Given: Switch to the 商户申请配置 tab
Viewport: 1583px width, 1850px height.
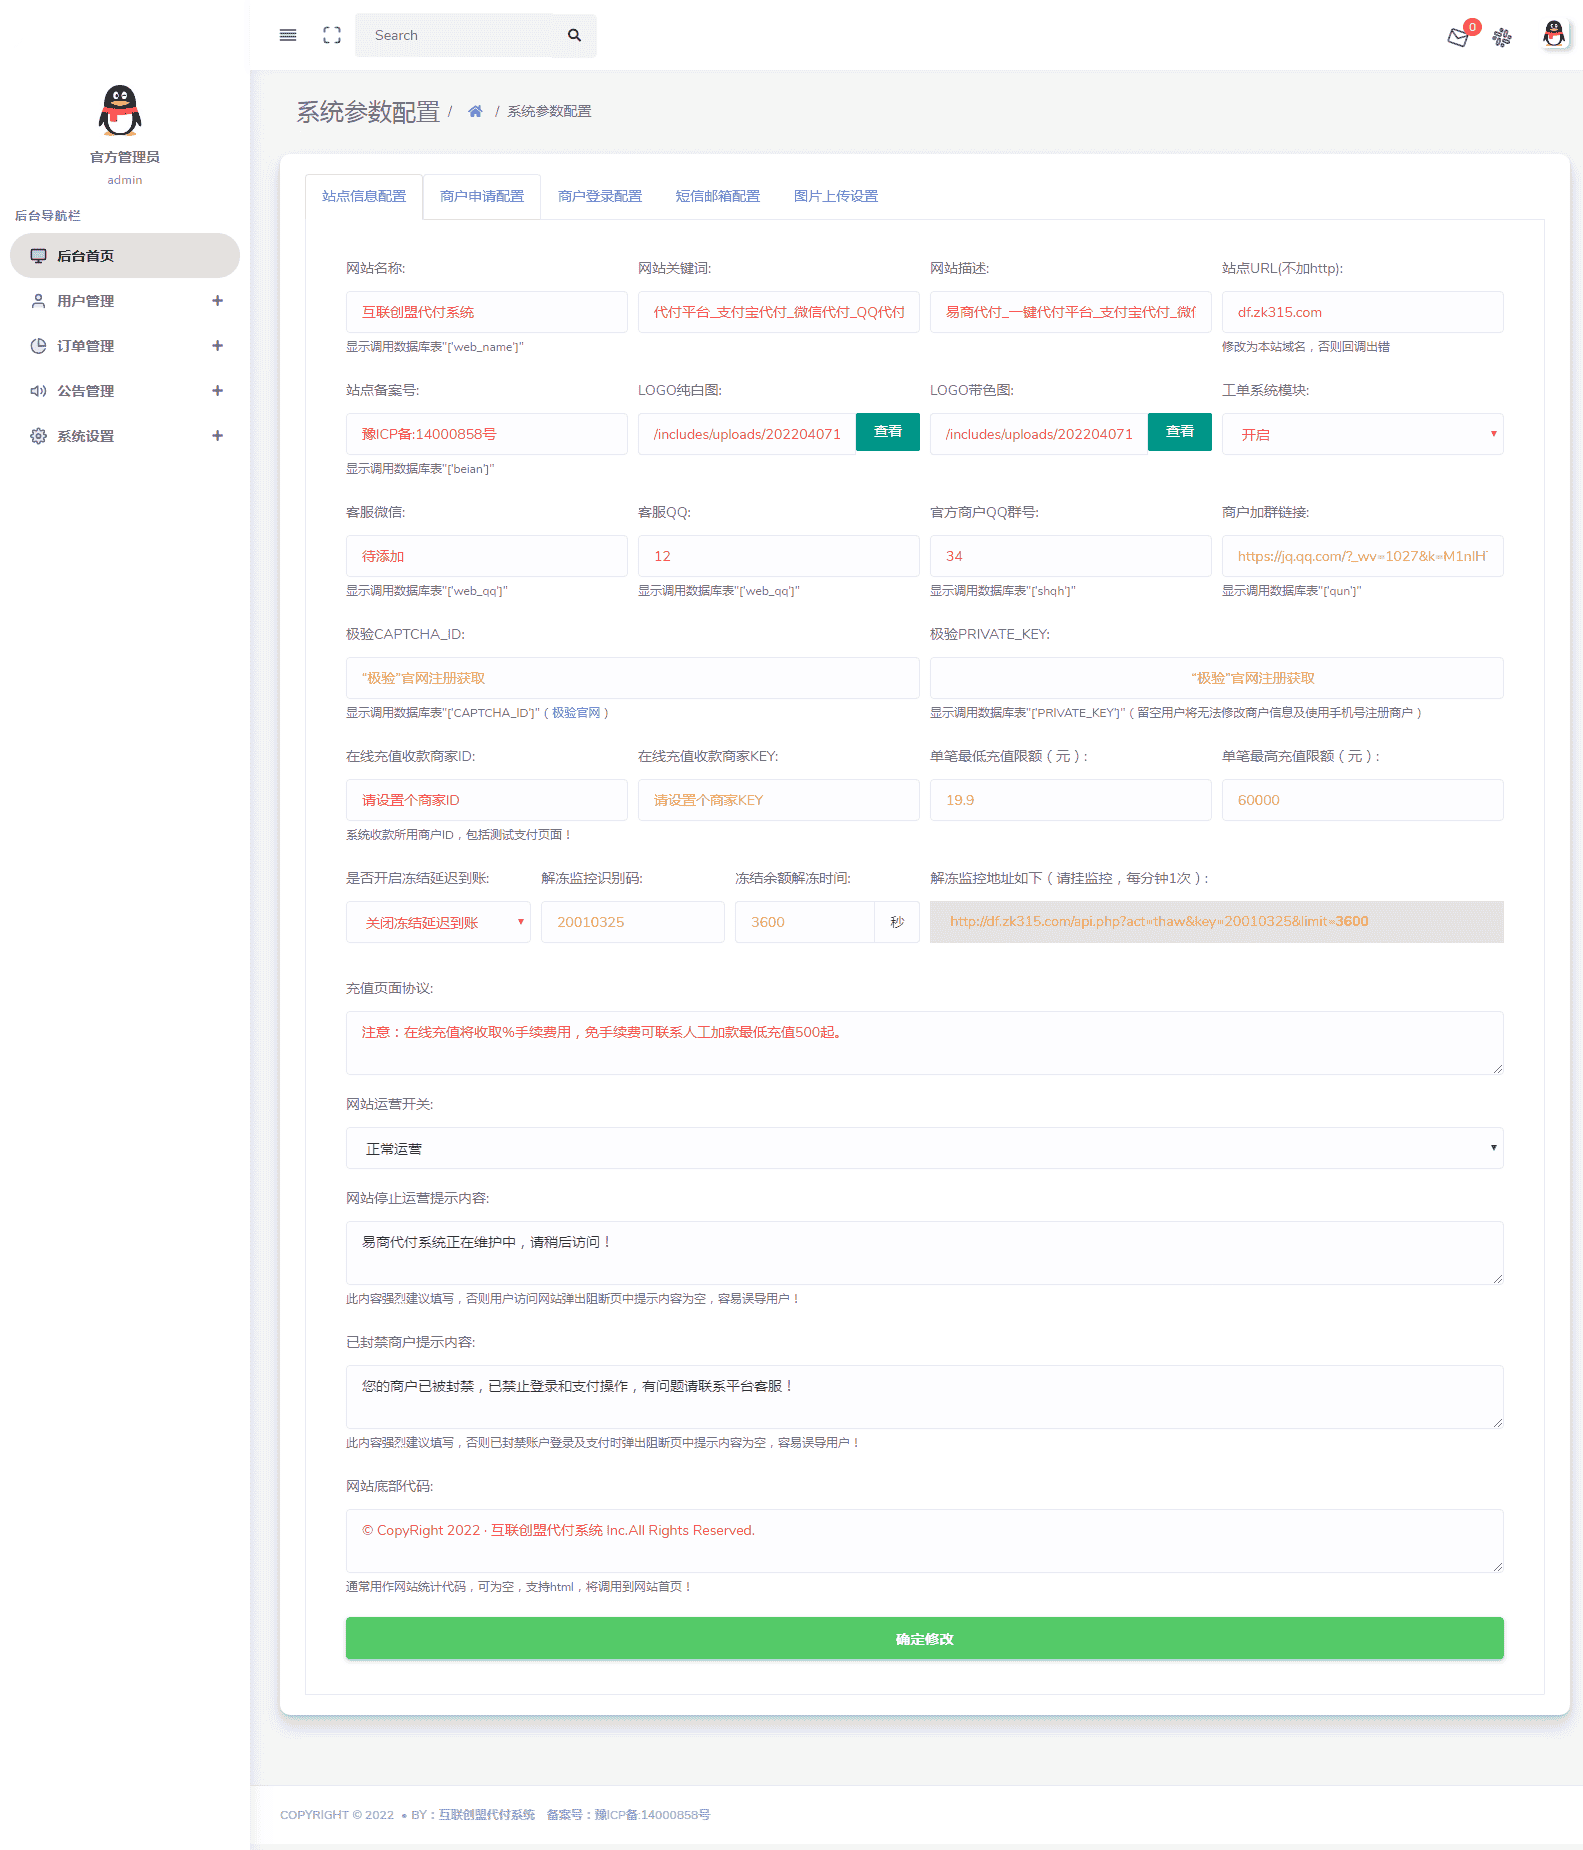Looking at the screenshot, I should 482,196.
